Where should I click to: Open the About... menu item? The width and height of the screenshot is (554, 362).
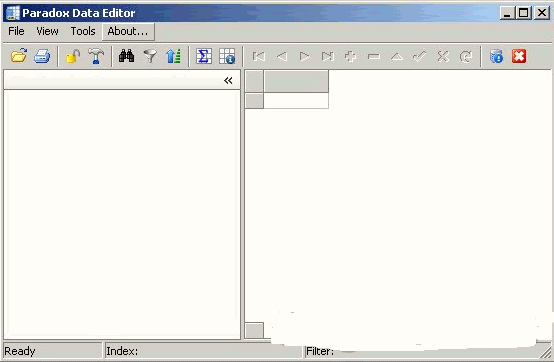[x=128, y=31]
